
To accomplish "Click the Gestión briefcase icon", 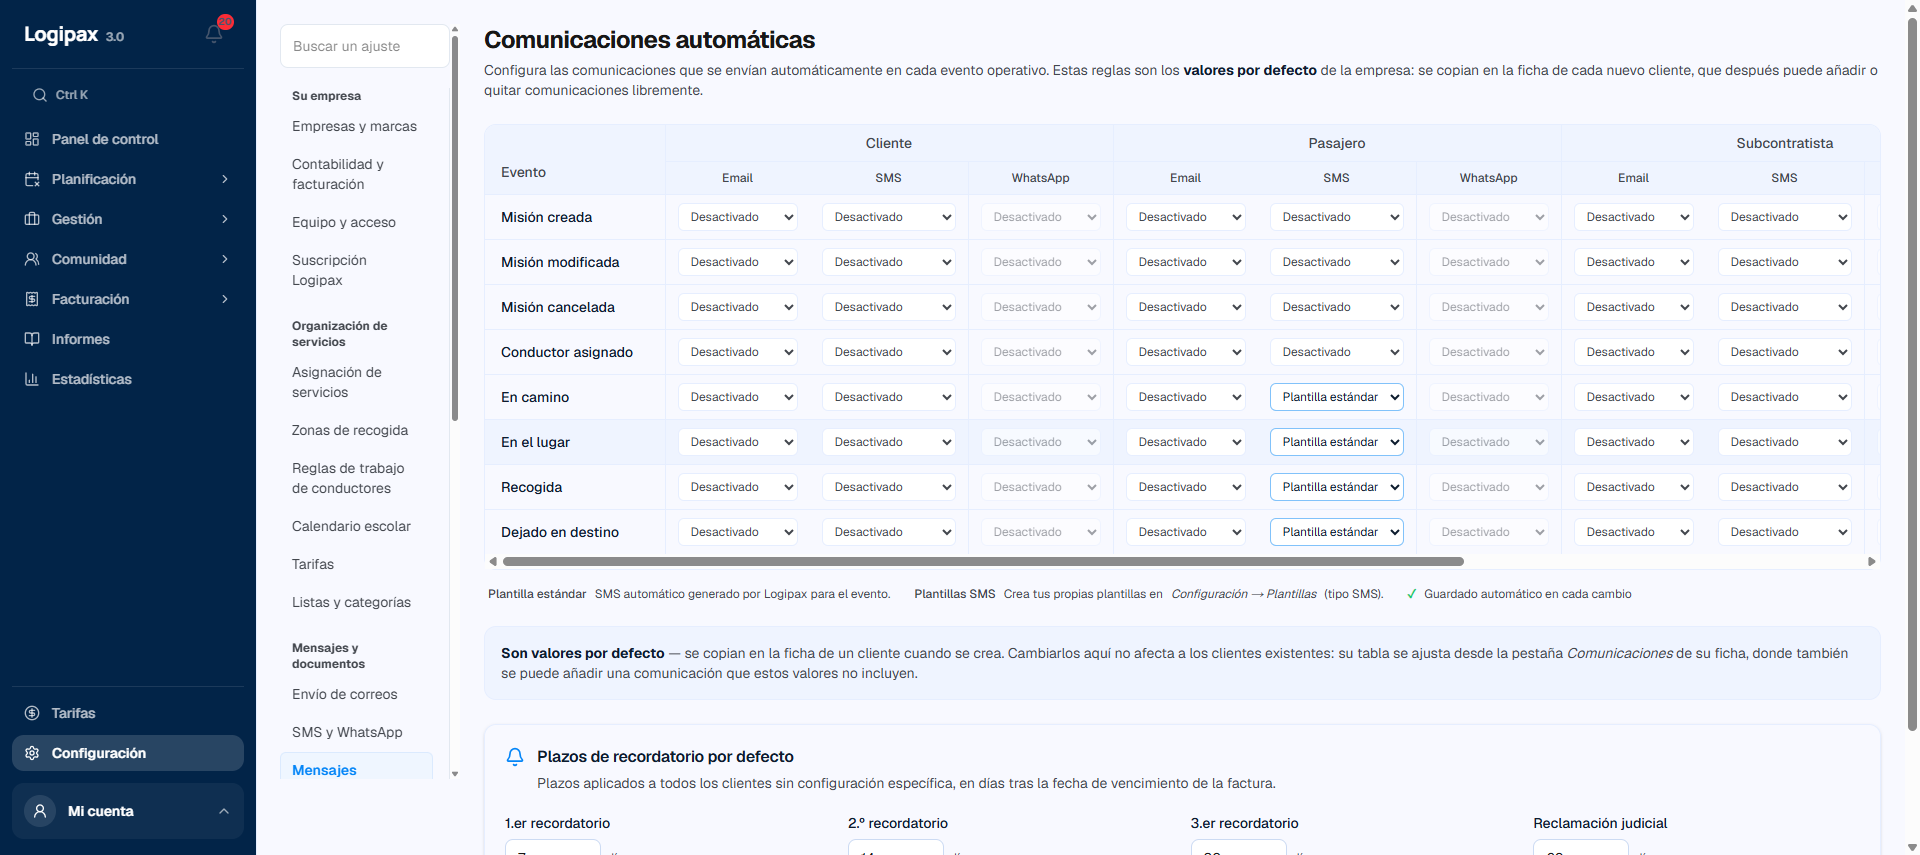I will 32,219.
